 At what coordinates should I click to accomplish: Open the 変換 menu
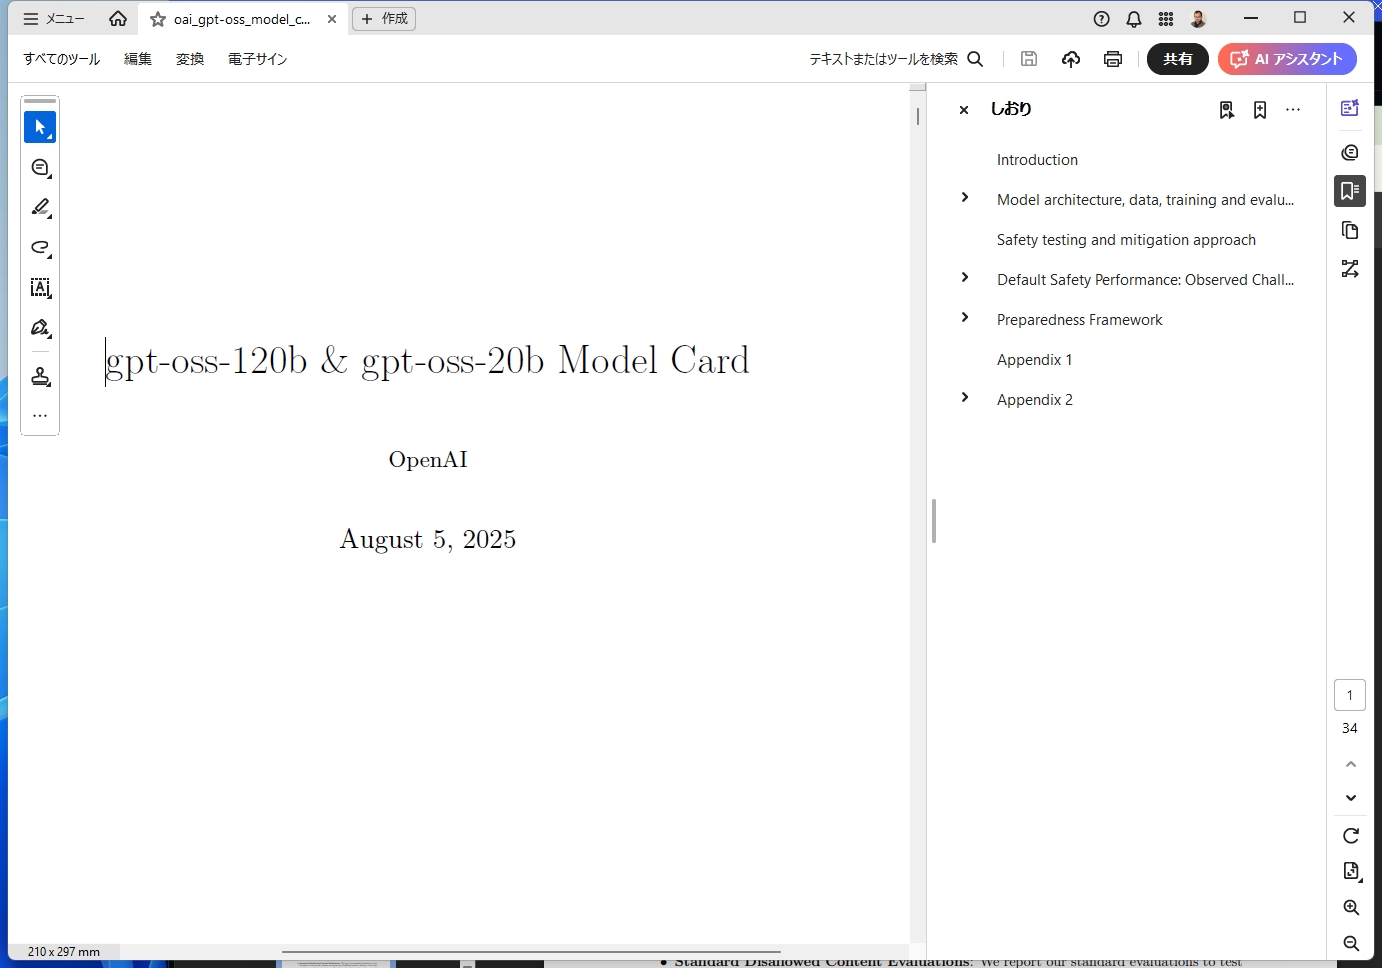(x=190, y=59)
